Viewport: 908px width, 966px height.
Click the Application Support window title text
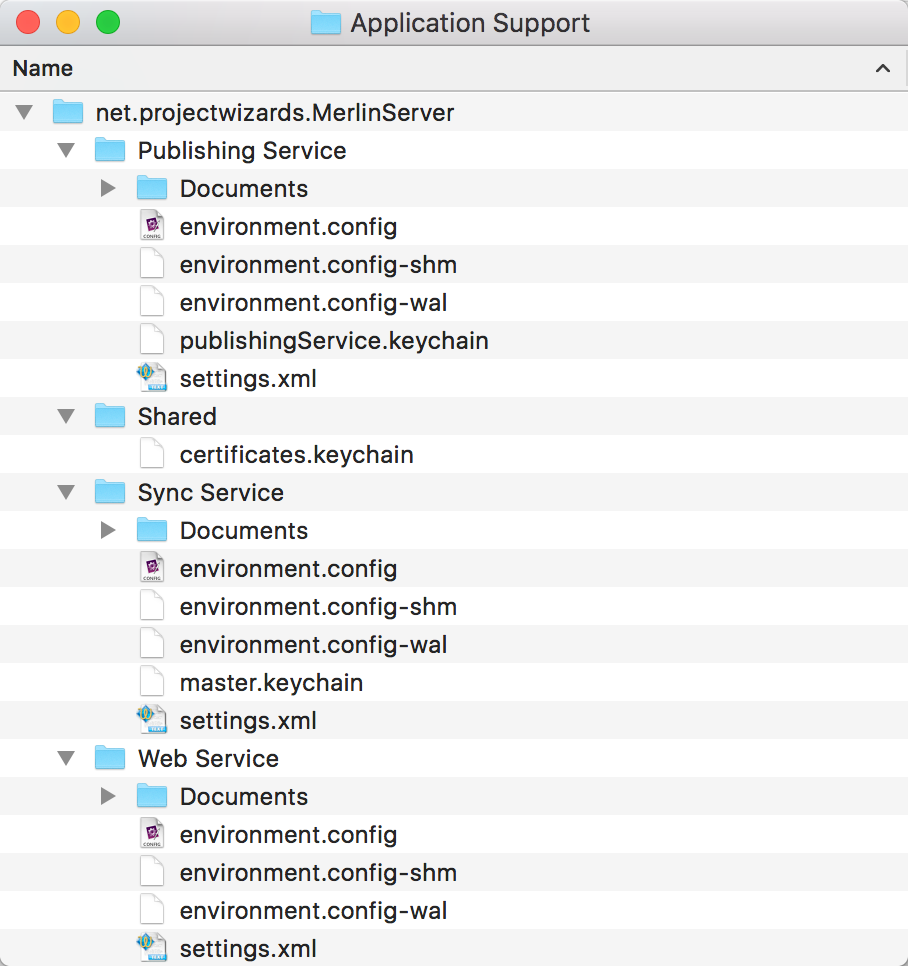[x=470, y=24]
